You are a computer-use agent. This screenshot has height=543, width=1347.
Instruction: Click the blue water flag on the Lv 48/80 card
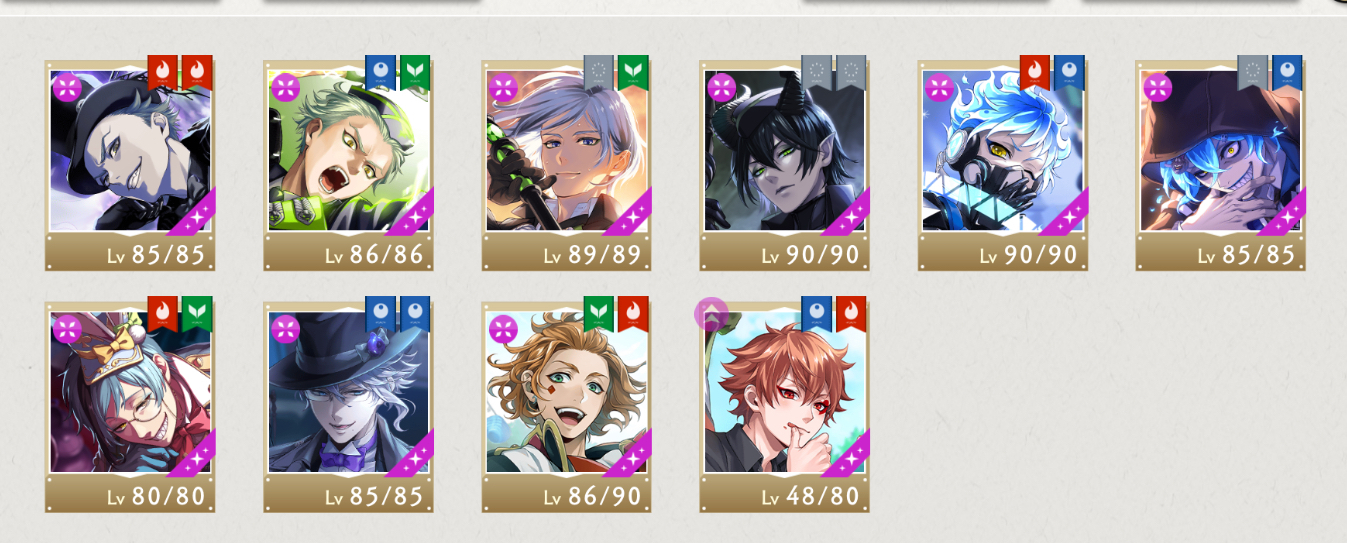pyautogui.click(x=817, y=313)
